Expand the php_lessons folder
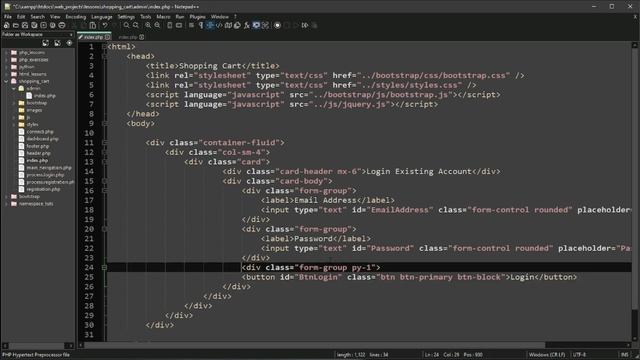 pos(7,53)
